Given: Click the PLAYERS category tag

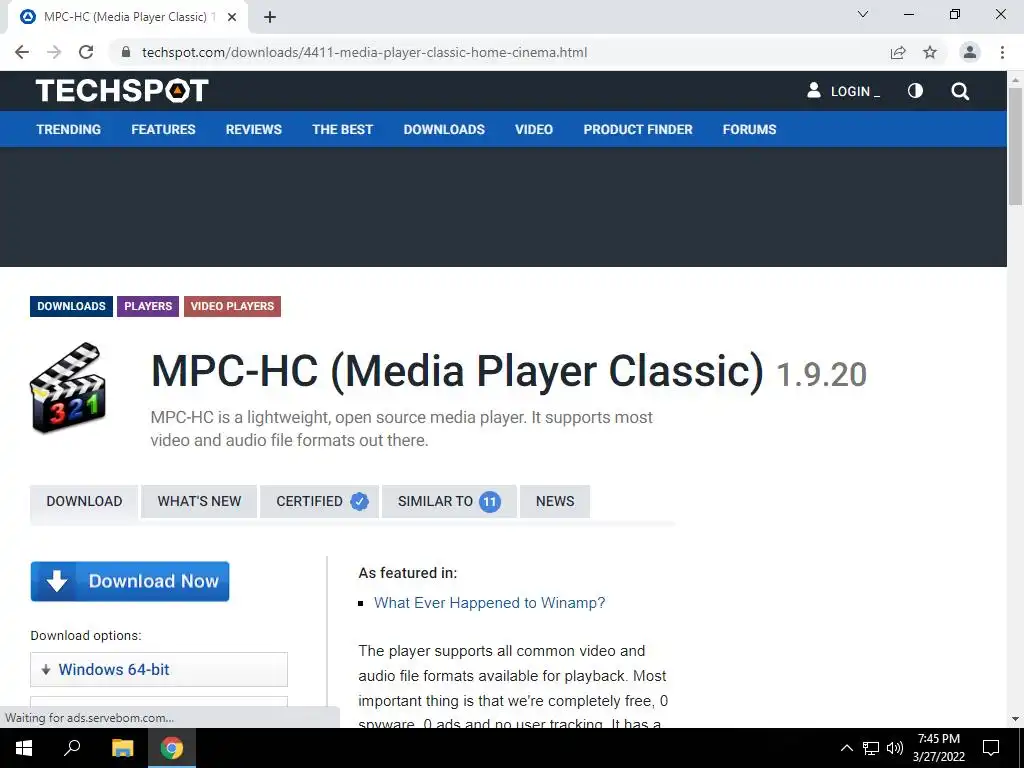Looking at the screenshot, I should (x=148, y=306).
